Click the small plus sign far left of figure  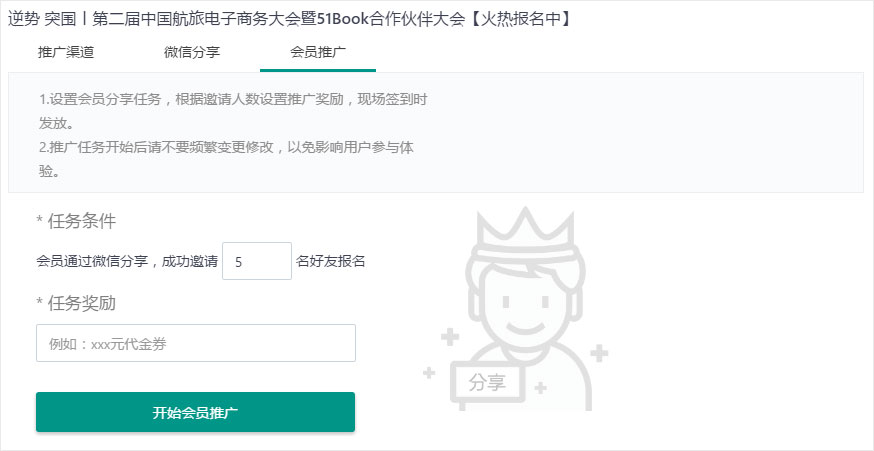[x=429, y=373]
